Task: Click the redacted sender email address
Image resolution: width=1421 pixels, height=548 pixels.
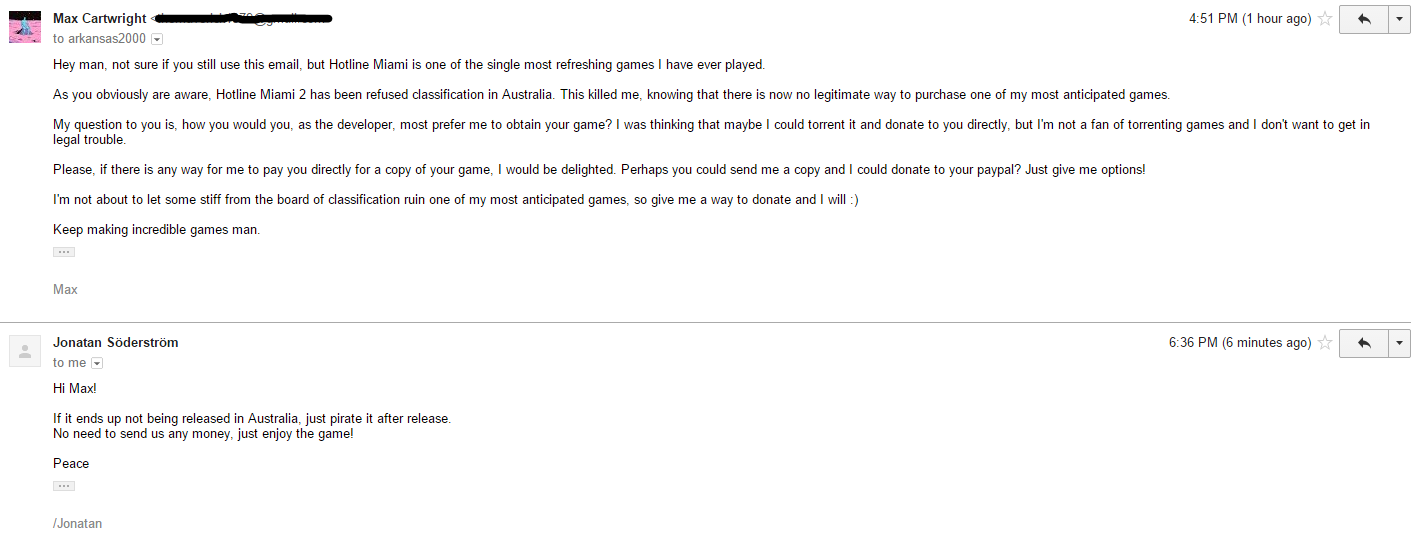Action: [243, 19]
